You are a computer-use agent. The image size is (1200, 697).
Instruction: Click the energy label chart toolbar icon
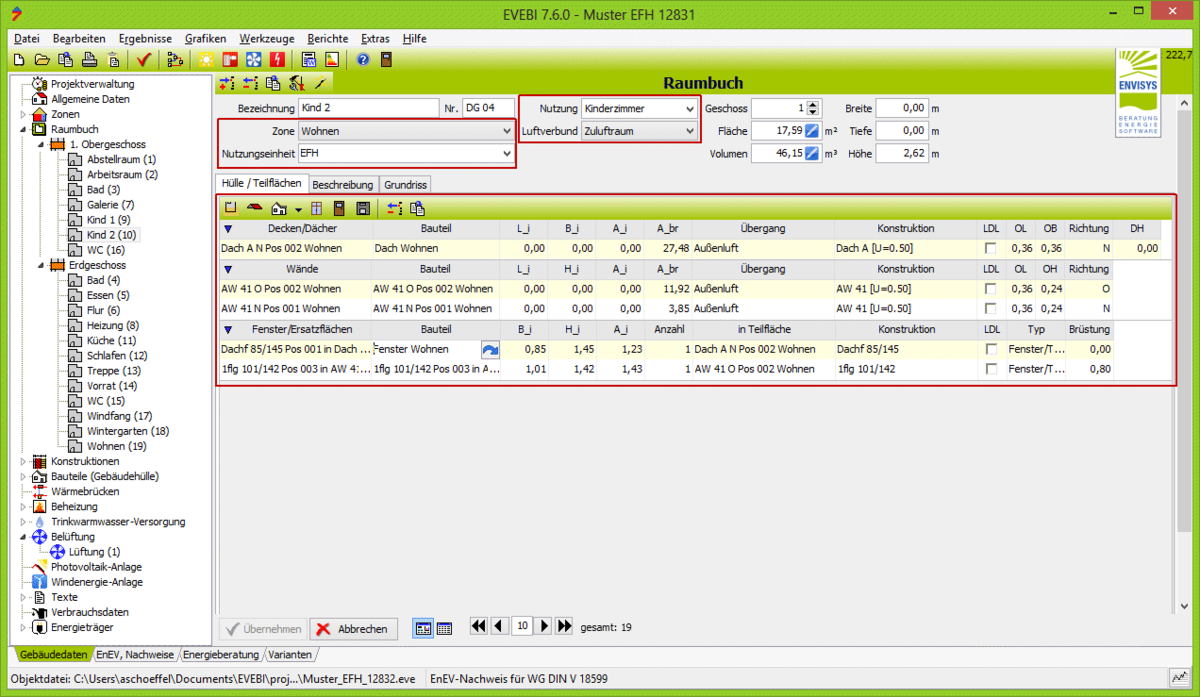click(x=332, y=60)
